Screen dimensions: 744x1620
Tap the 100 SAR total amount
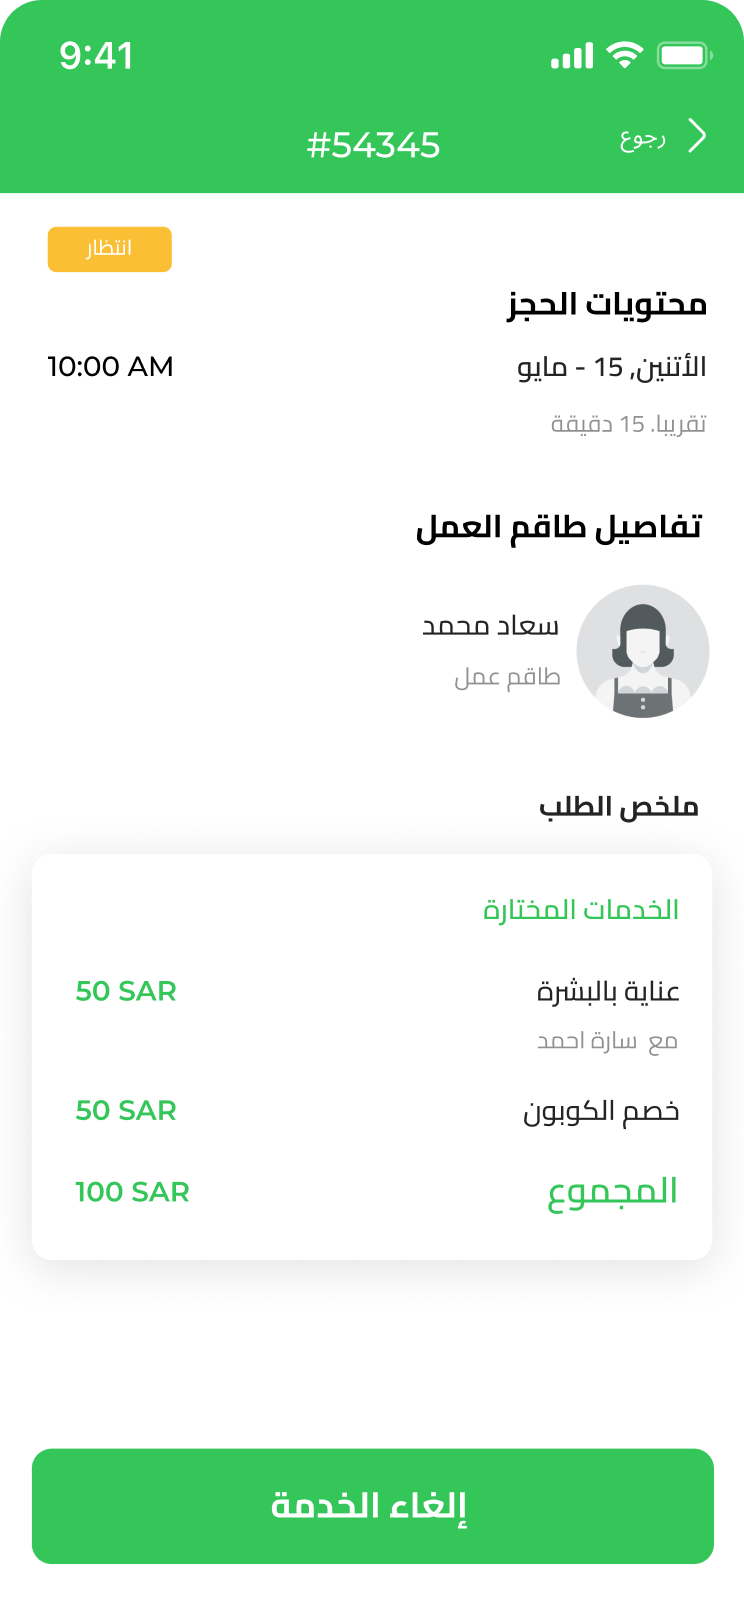coord(132,1192)
